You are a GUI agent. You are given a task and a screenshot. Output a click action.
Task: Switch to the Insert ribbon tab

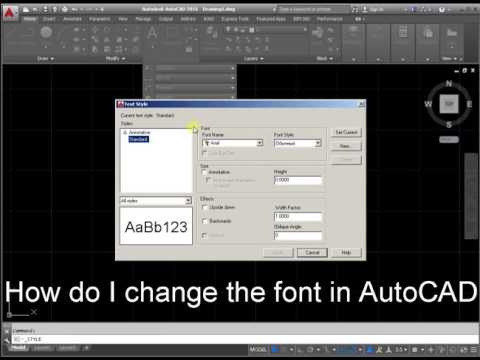coord(49,19)
